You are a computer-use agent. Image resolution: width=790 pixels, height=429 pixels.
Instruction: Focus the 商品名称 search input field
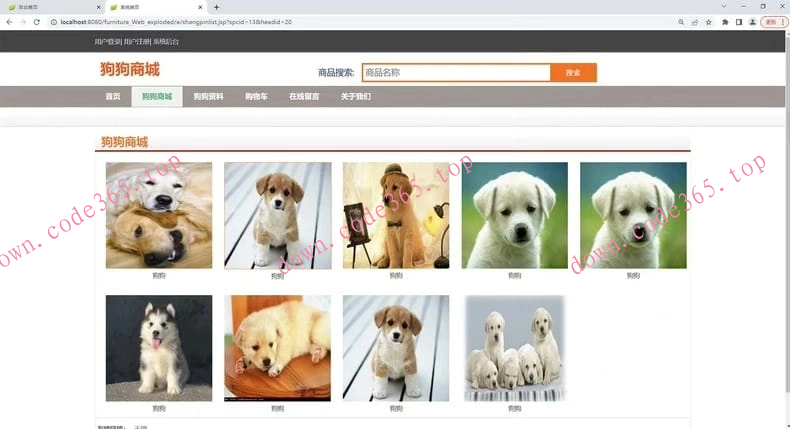point(456,73)
